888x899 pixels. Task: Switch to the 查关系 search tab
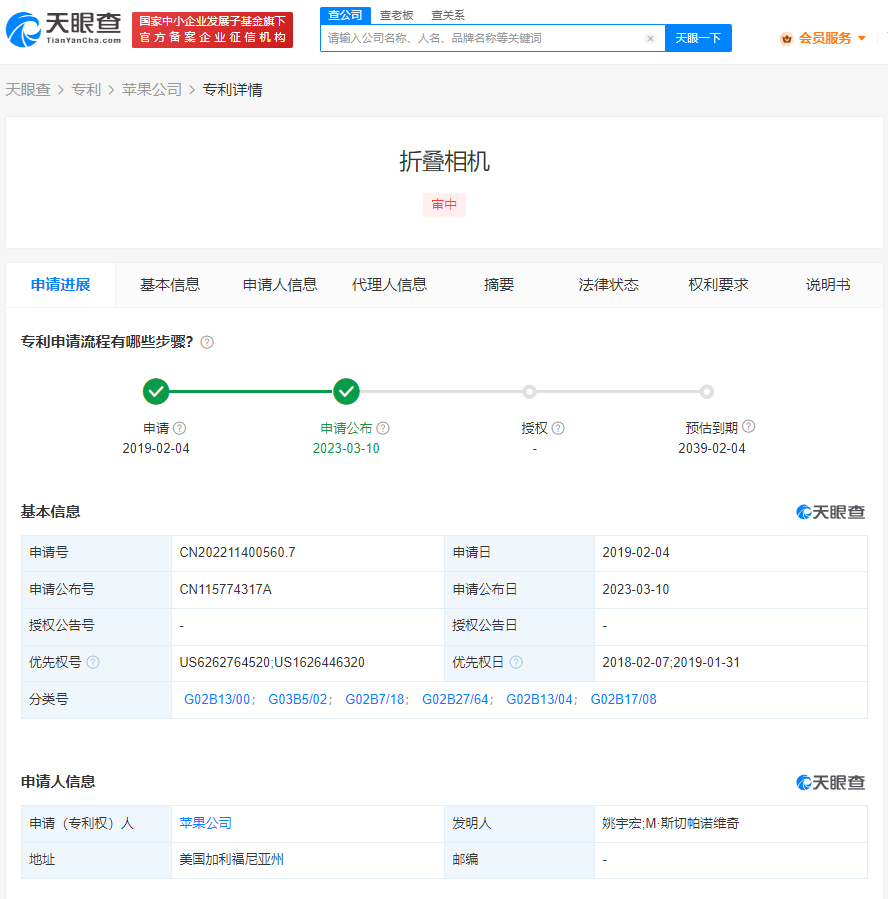tap(448, 15)
